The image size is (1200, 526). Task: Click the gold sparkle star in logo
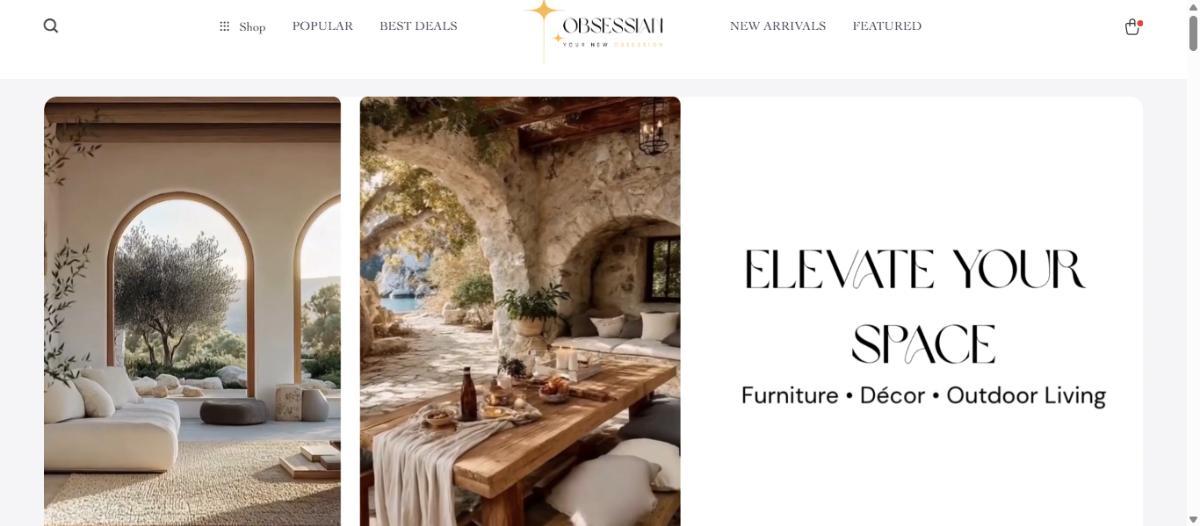(x=544, y=12)
